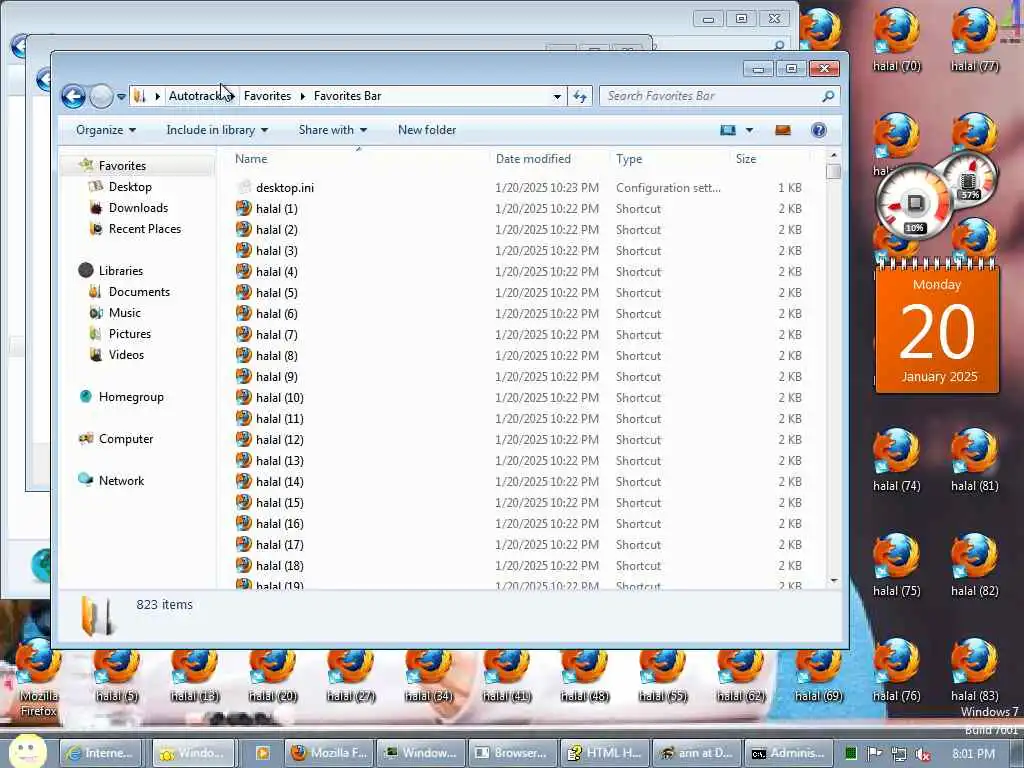Switch to the HTML Help taskbar button

coord(604,753)
